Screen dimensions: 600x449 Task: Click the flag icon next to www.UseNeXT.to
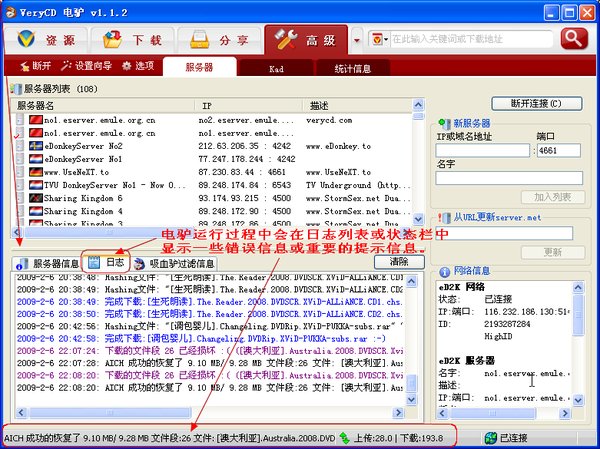coord(36,172)
